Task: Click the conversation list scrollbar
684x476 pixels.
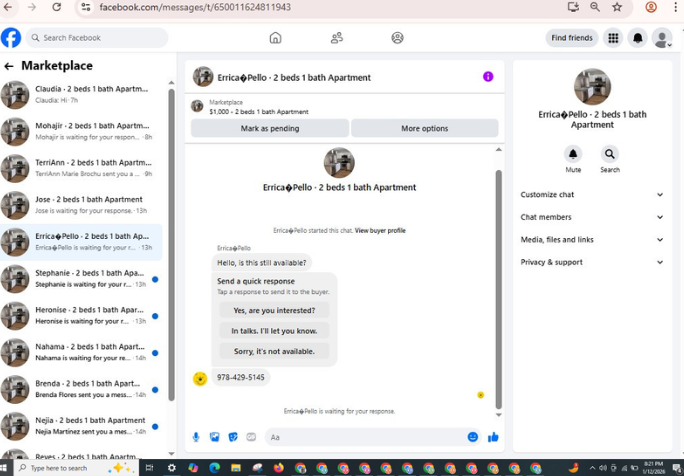Action: click(x=171, y=244)
